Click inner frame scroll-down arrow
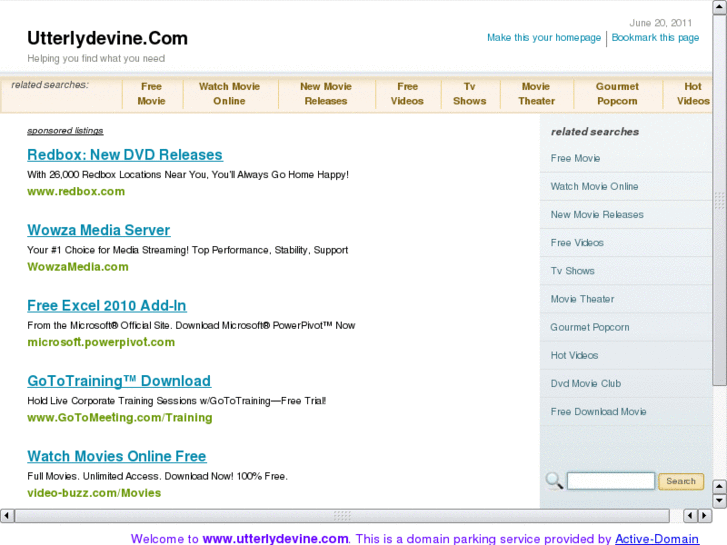Viewport: 727px width, 545px height. 719,500
